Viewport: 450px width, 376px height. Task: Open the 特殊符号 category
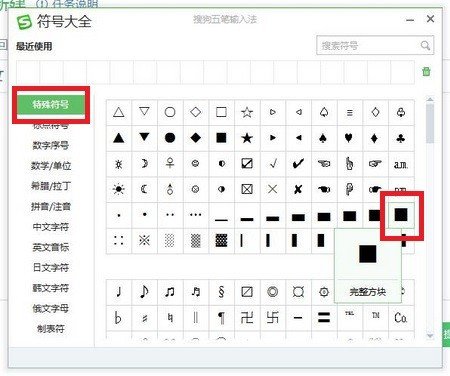51,105
